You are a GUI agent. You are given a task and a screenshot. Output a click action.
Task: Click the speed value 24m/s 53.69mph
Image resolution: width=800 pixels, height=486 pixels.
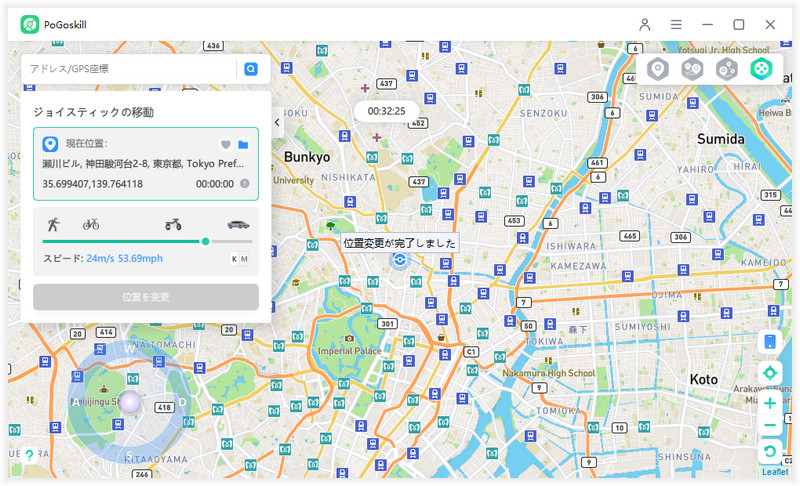(124, 259)
